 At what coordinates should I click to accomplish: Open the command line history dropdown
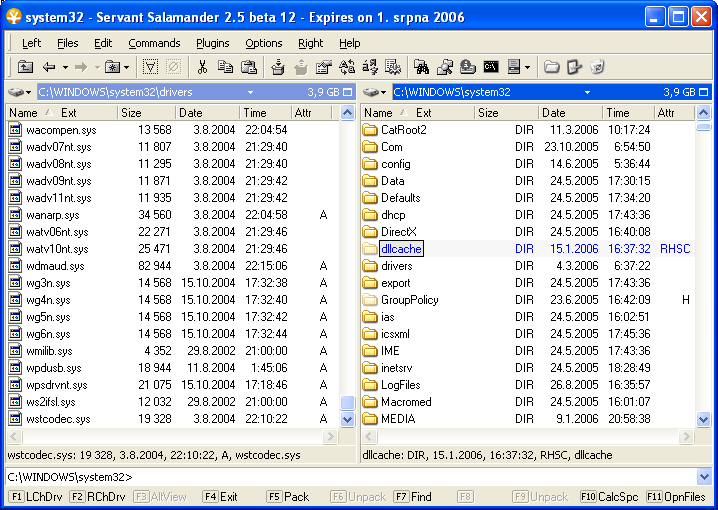(x=704, y=477)
